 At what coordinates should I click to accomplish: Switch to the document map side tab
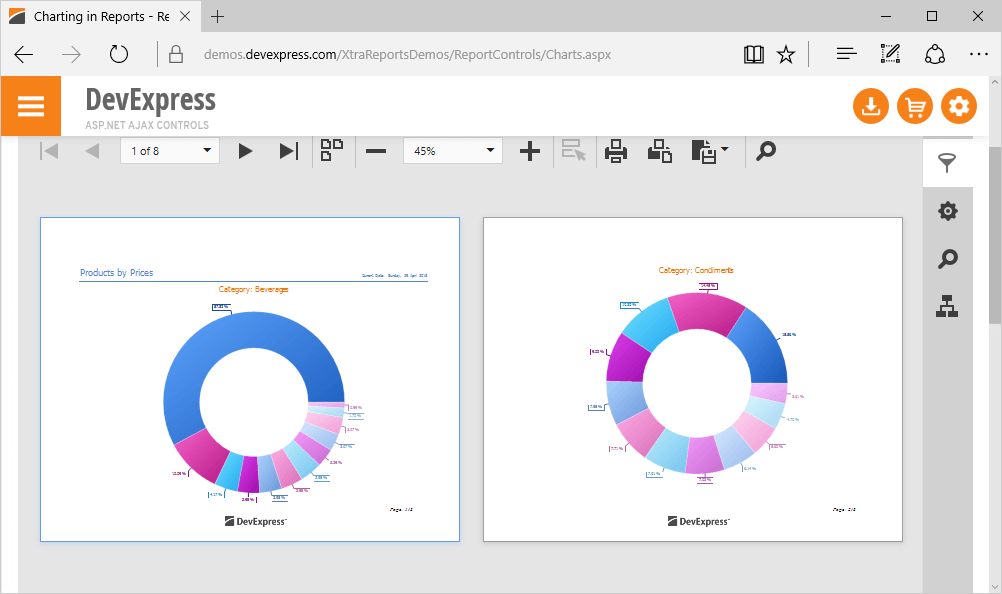pos(947,307)
